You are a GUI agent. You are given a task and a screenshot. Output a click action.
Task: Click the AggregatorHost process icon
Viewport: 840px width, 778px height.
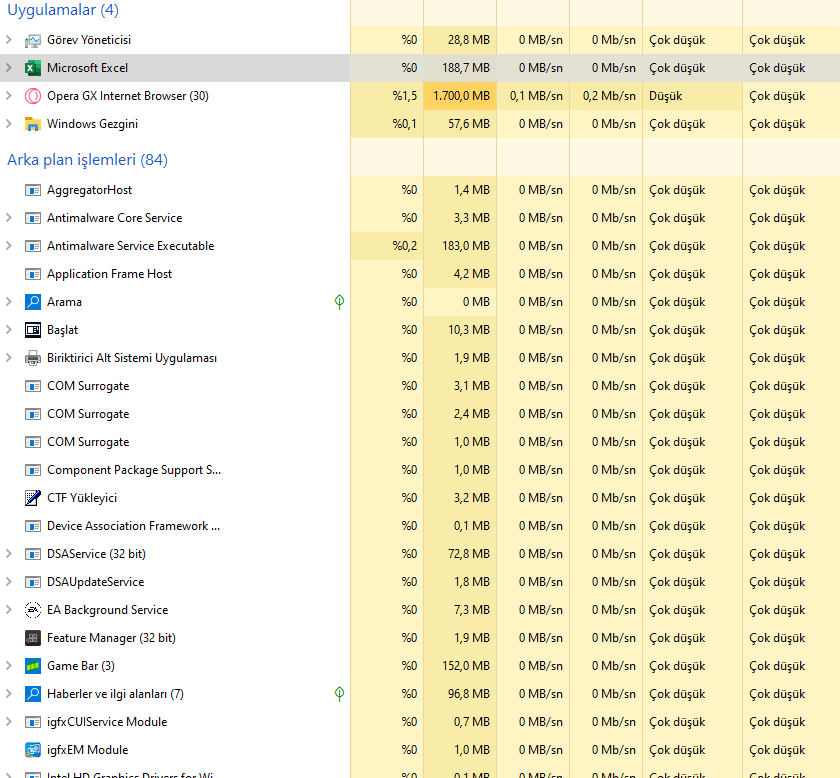click(33, 190)
